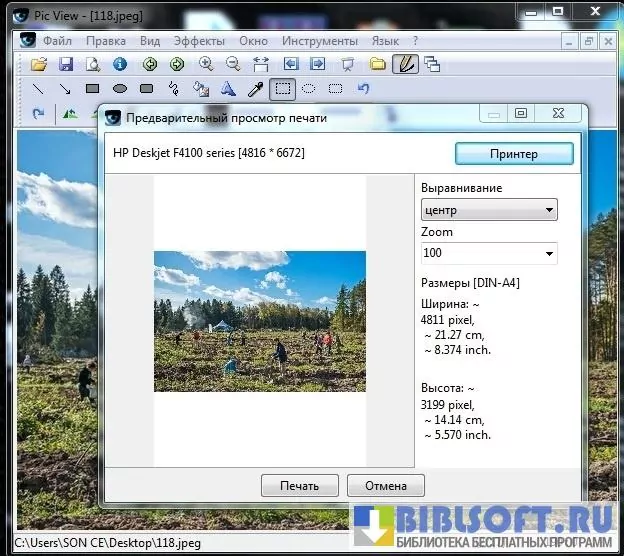Click the print preview image thumbnail
The width and height of the screenshot is (624, 556).
259,321
